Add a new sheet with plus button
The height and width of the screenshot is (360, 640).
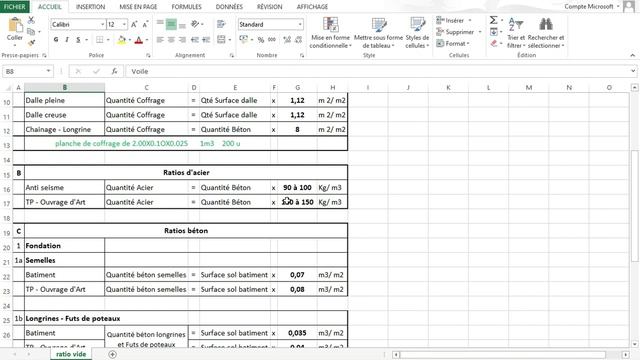[x=112, y=354]
